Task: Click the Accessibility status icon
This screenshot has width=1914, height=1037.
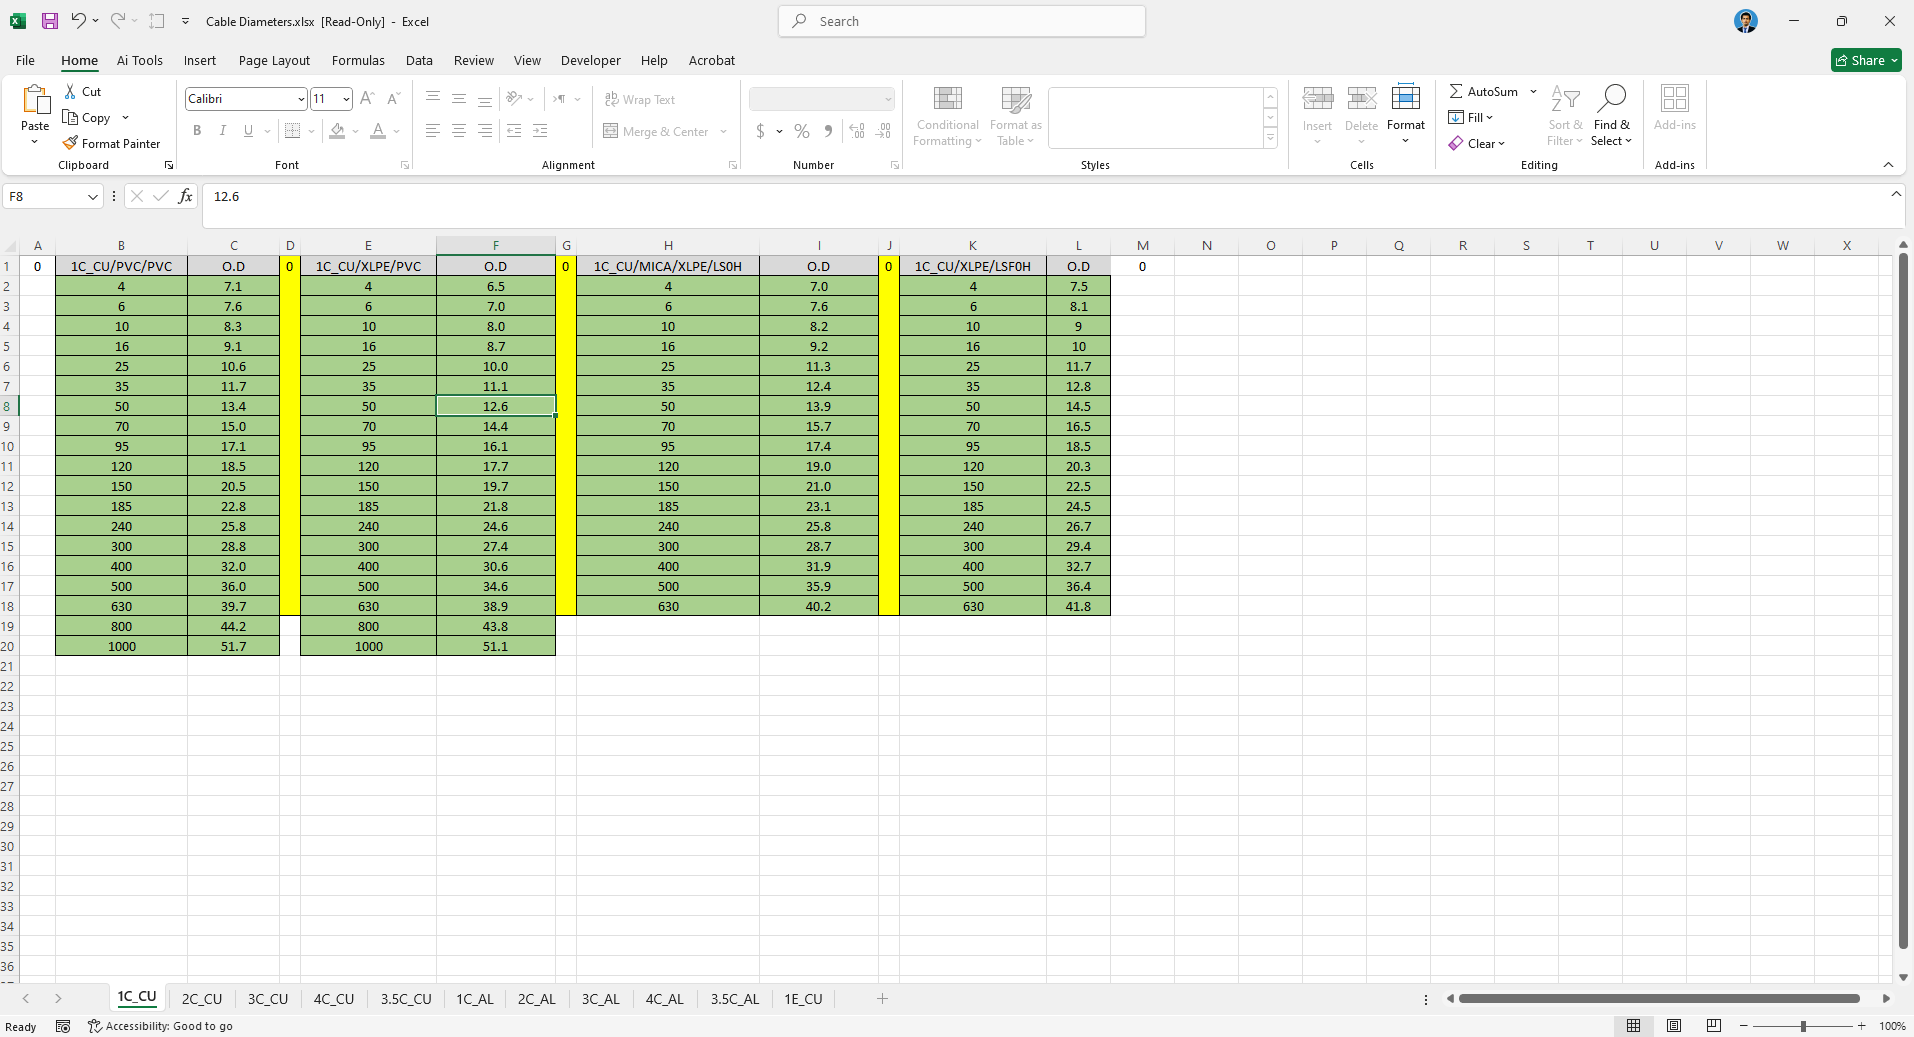Action: point(95,1026)
